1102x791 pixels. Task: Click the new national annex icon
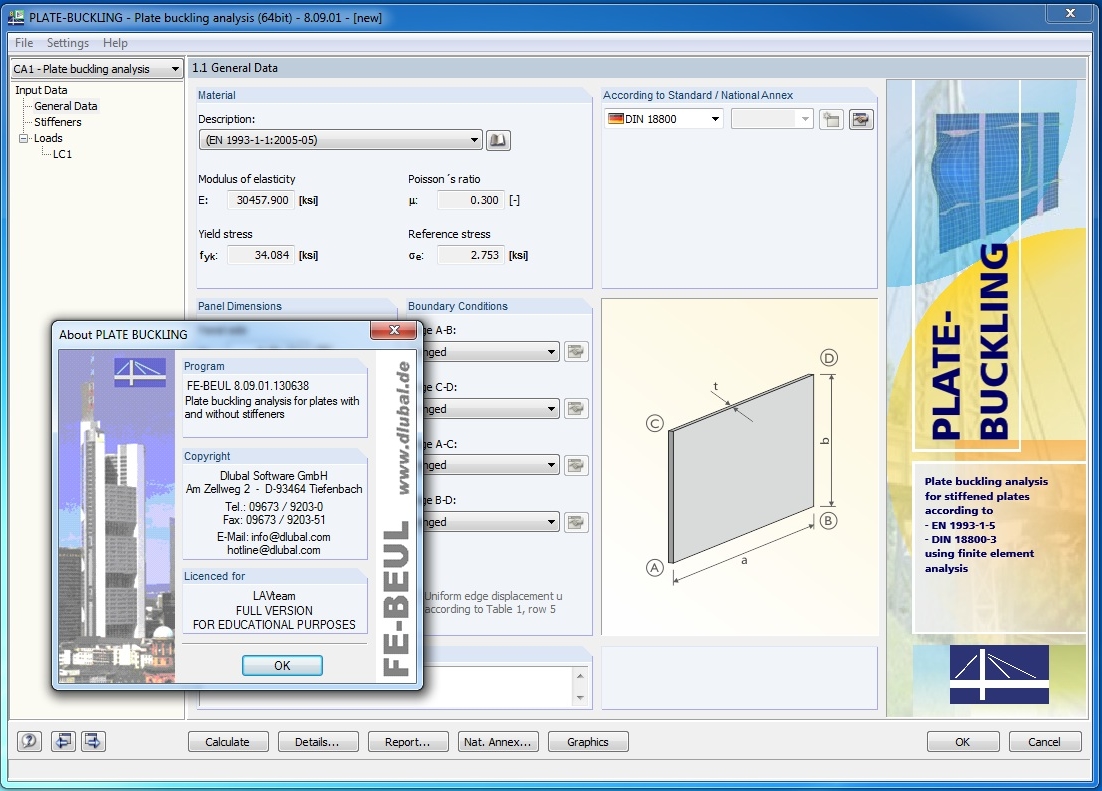(x=831, y=119)
